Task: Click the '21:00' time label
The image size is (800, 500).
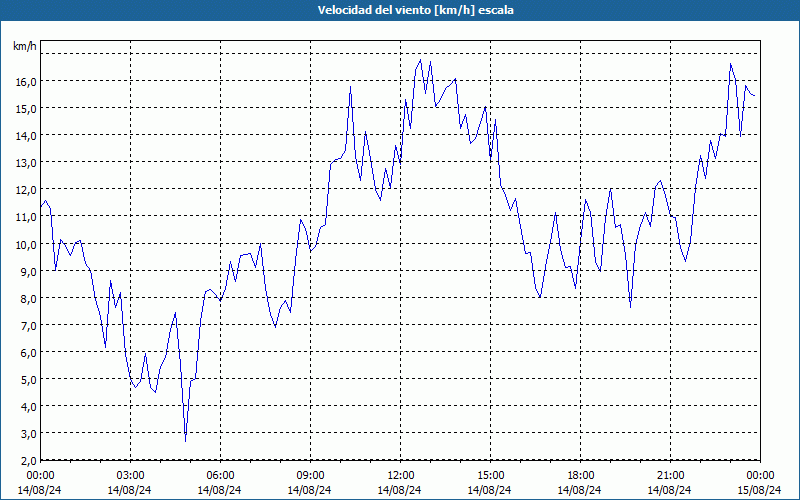Action: point(670,476)
